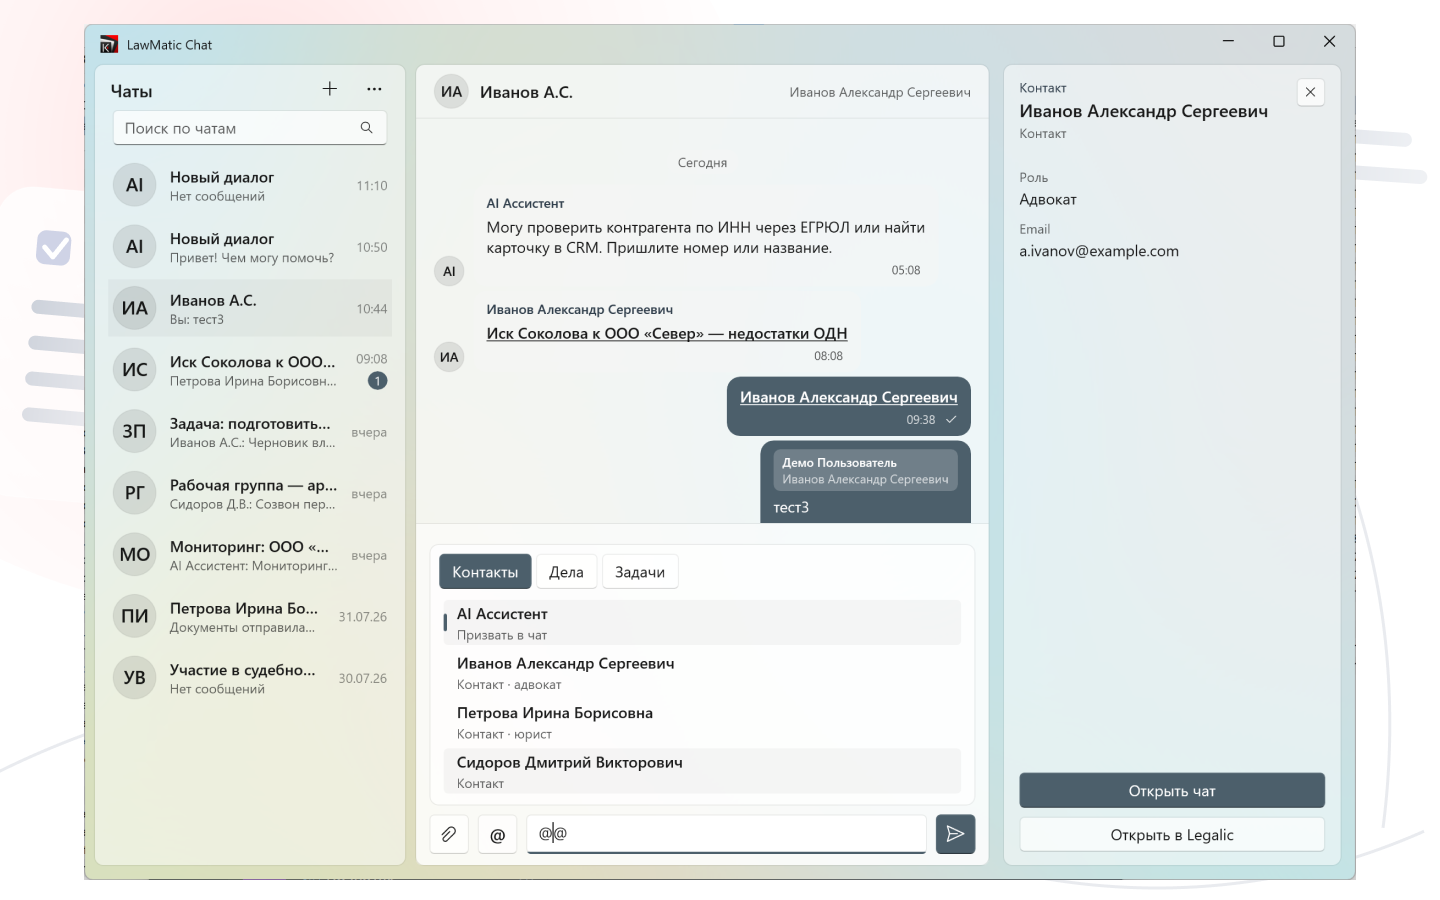Viewport: 1440px width, 900px height.
Task: Click the ЗП avatar in chat list
Action: click(x=135, y=432)
